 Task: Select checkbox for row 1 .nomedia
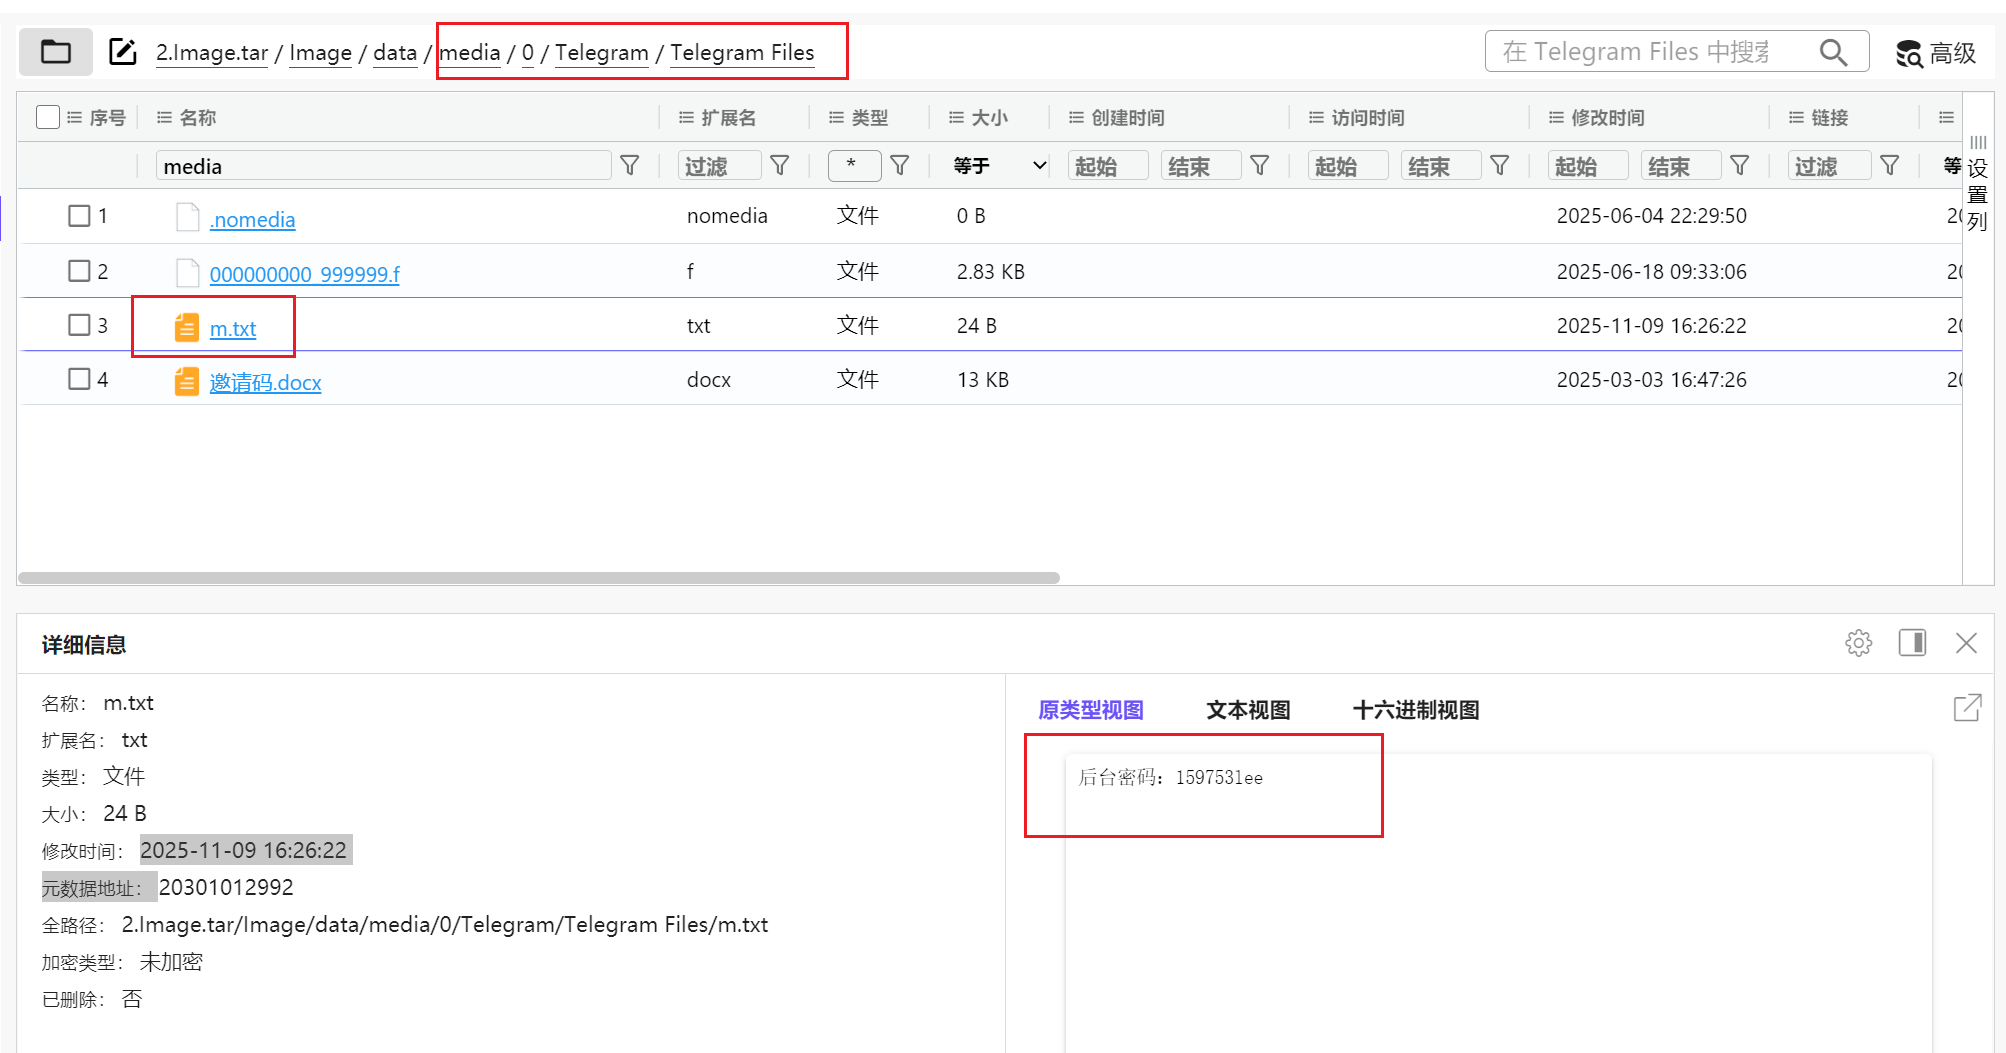pyautogui.click(x=79, y=216)
